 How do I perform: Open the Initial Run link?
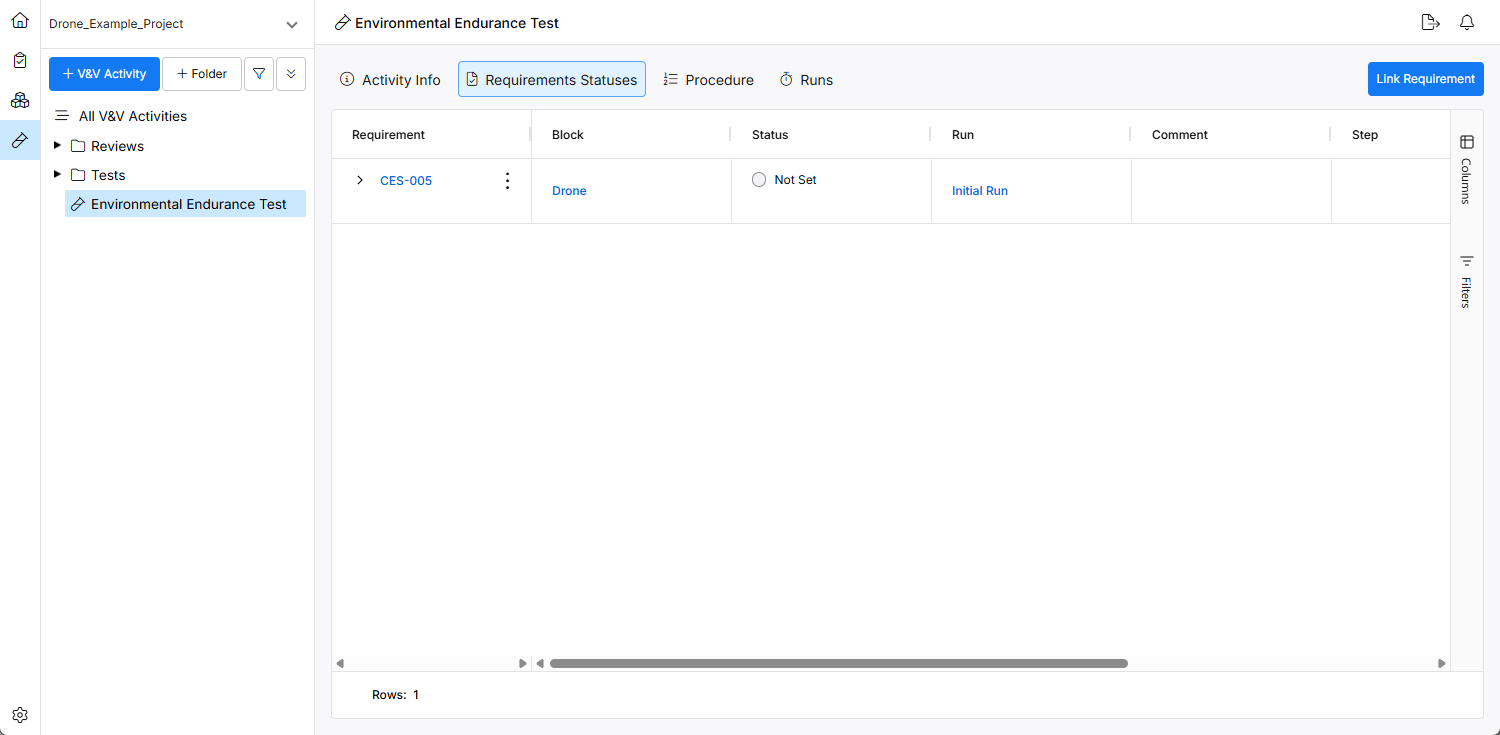point(979,191)
